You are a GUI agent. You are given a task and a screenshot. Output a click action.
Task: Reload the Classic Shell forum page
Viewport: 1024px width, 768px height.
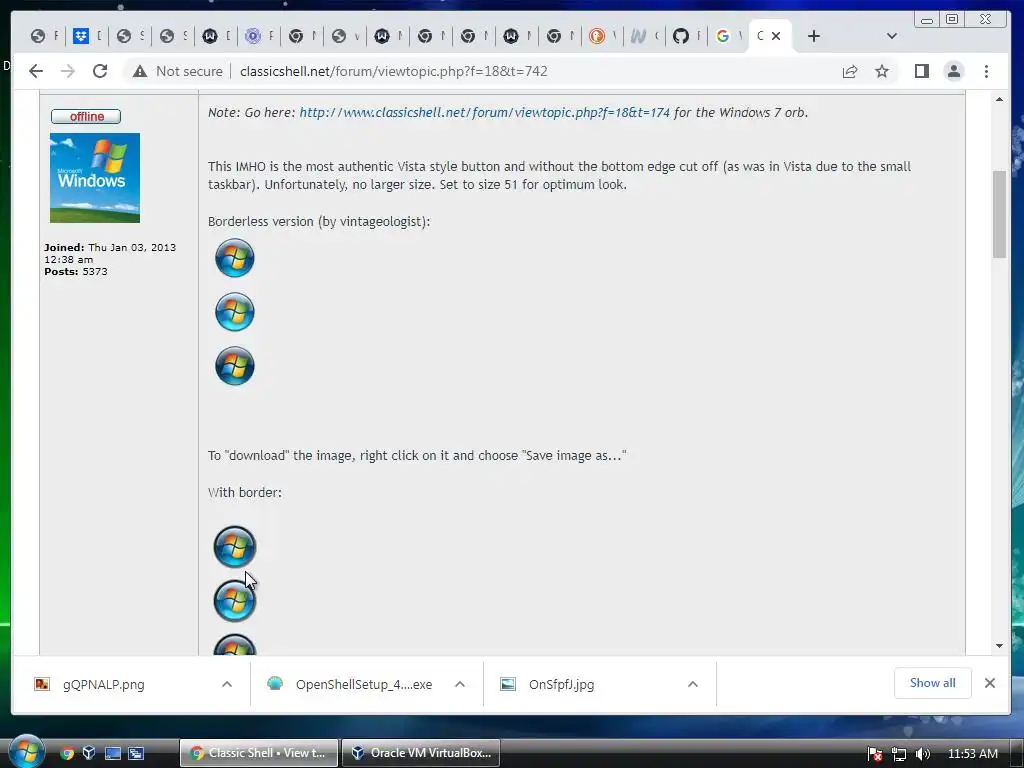tap(100, 71)
